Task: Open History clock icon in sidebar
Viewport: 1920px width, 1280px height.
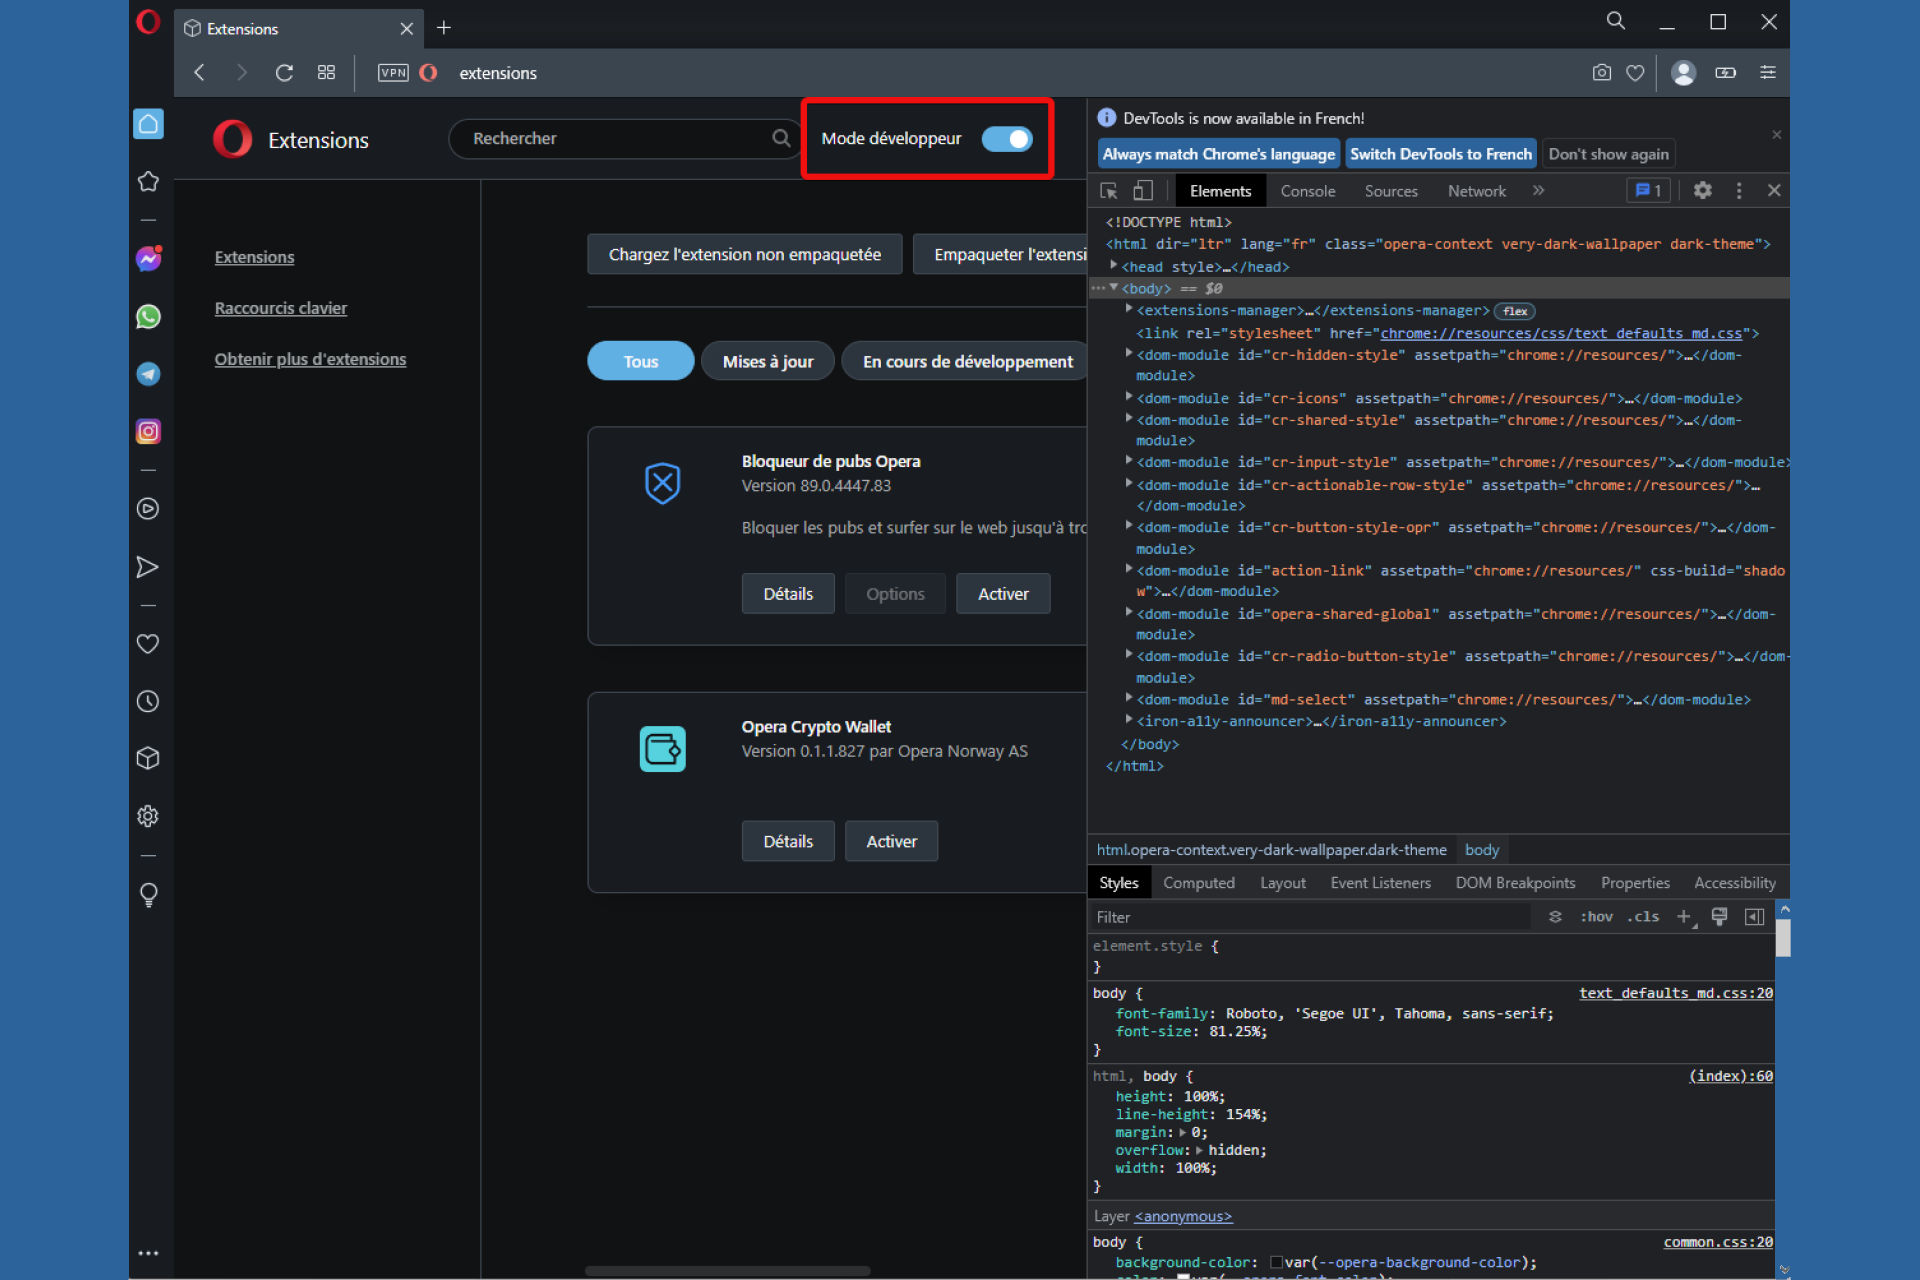Action: click(148, 701)
